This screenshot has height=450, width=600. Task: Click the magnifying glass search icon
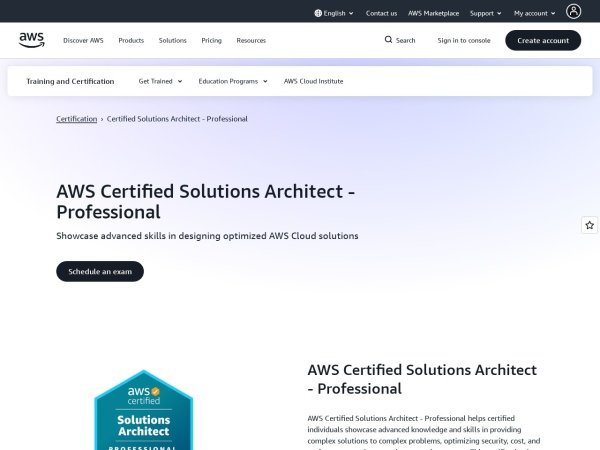(x=388, y=40)
